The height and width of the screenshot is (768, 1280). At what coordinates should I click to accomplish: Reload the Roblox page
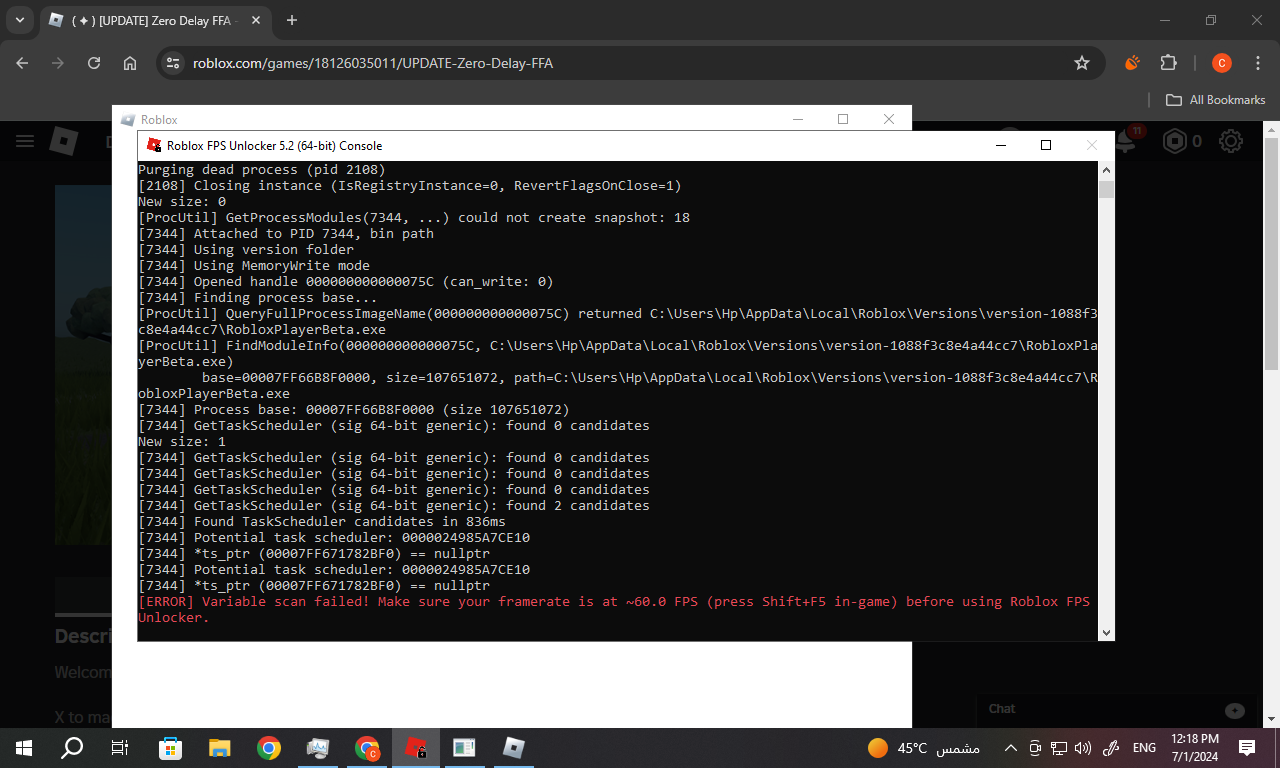coord(94,63)
